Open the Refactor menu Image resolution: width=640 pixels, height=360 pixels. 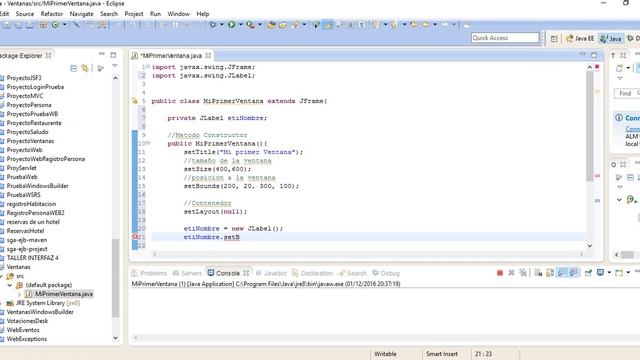tap(52, 14)
